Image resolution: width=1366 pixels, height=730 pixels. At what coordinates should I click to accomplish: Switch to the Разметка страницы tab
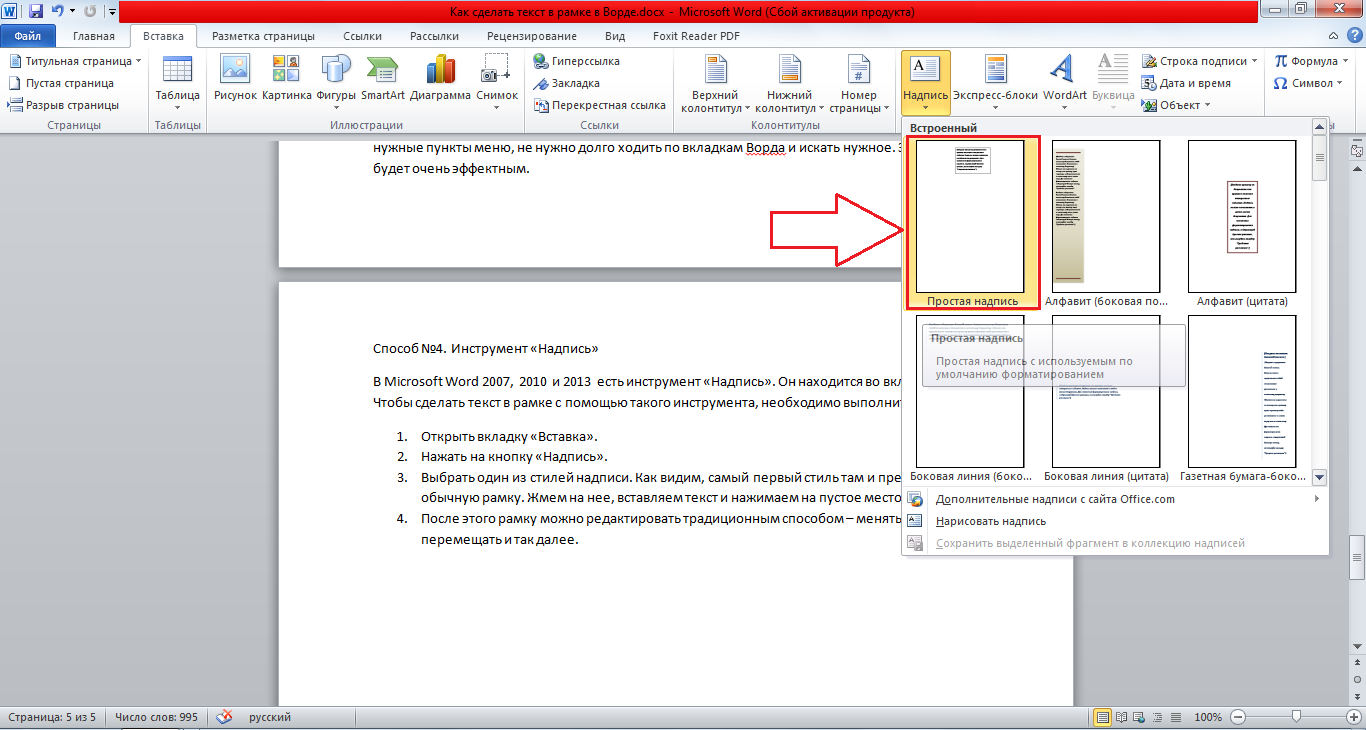[263, 36]
